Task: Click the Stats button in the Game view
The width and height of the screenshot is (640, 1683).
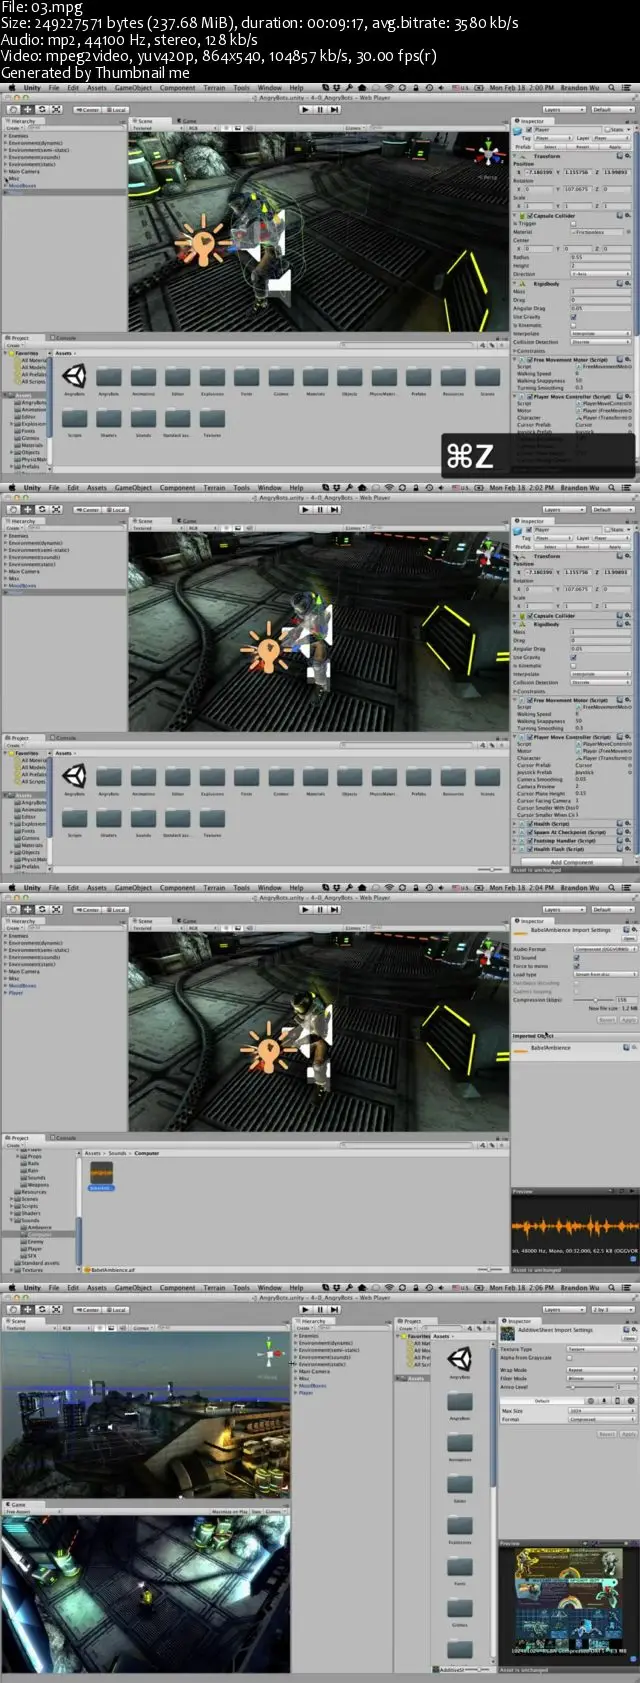Action: pos(256,1512)
